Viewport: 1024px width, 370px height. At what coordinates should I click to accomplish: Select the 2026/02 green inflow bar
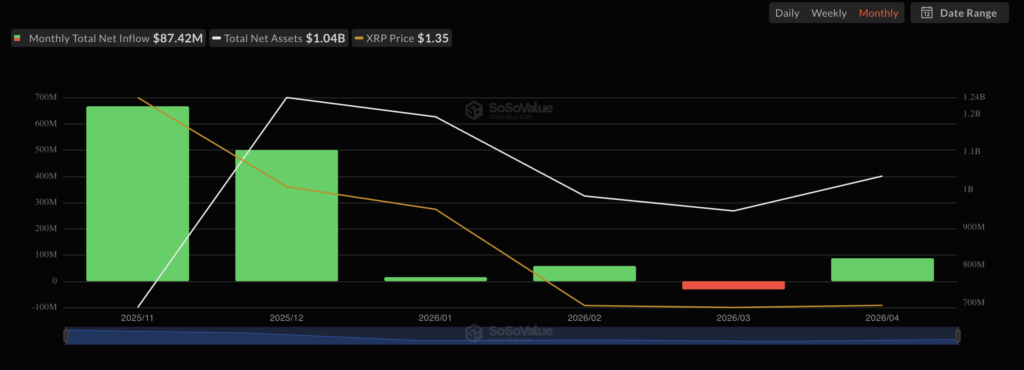pos(584,273)
